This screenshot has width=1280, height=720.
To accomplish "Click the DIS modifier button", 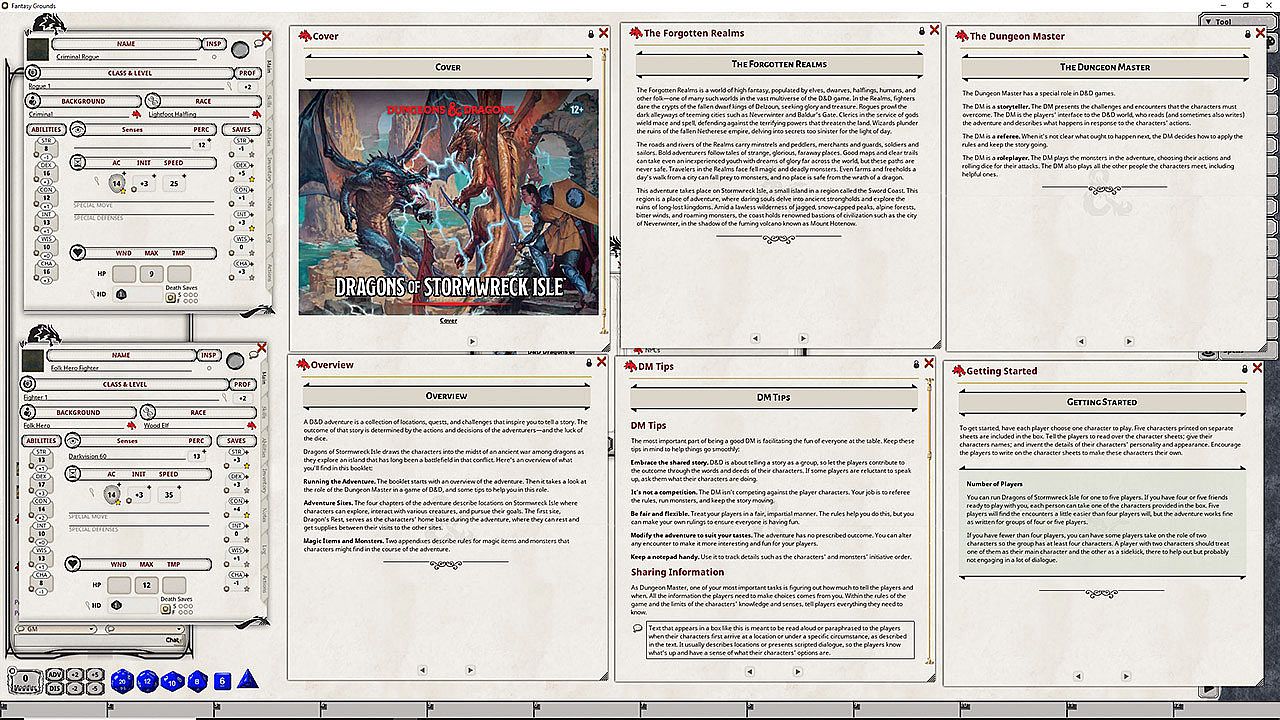I will [x=54, y=687].
